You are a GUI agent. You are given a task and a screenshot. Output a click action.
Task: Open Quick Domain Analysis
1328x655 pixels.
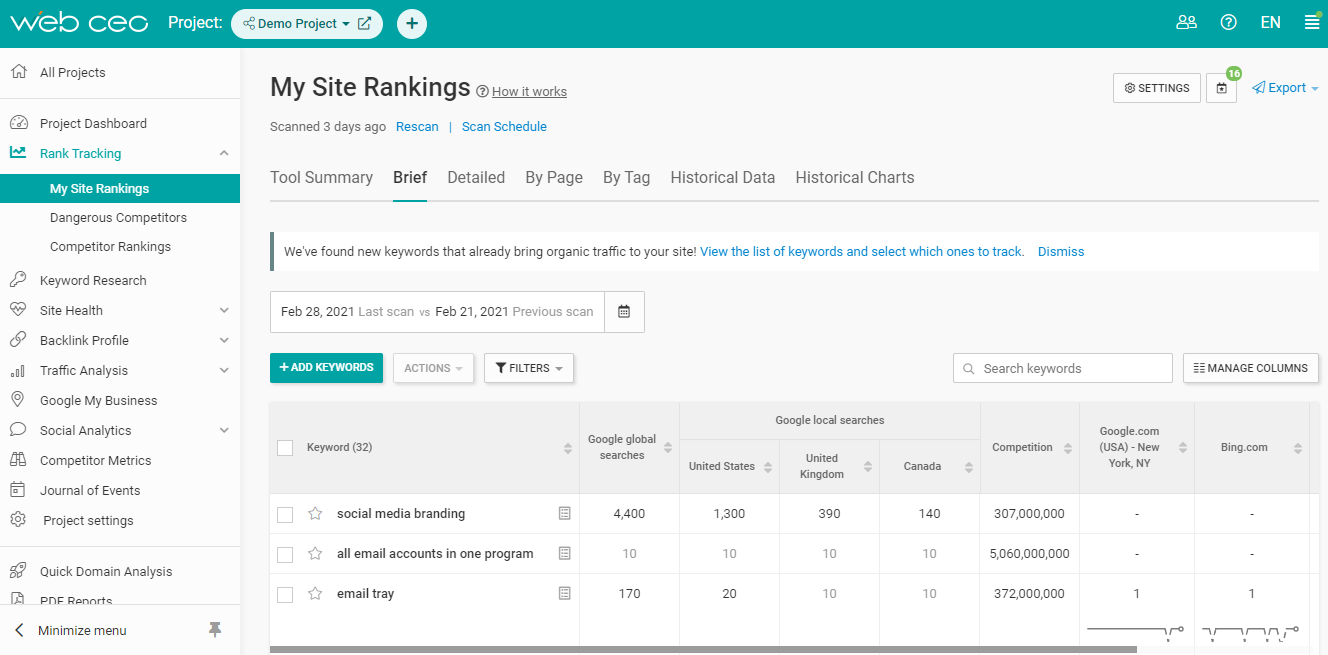coord(106,571)
